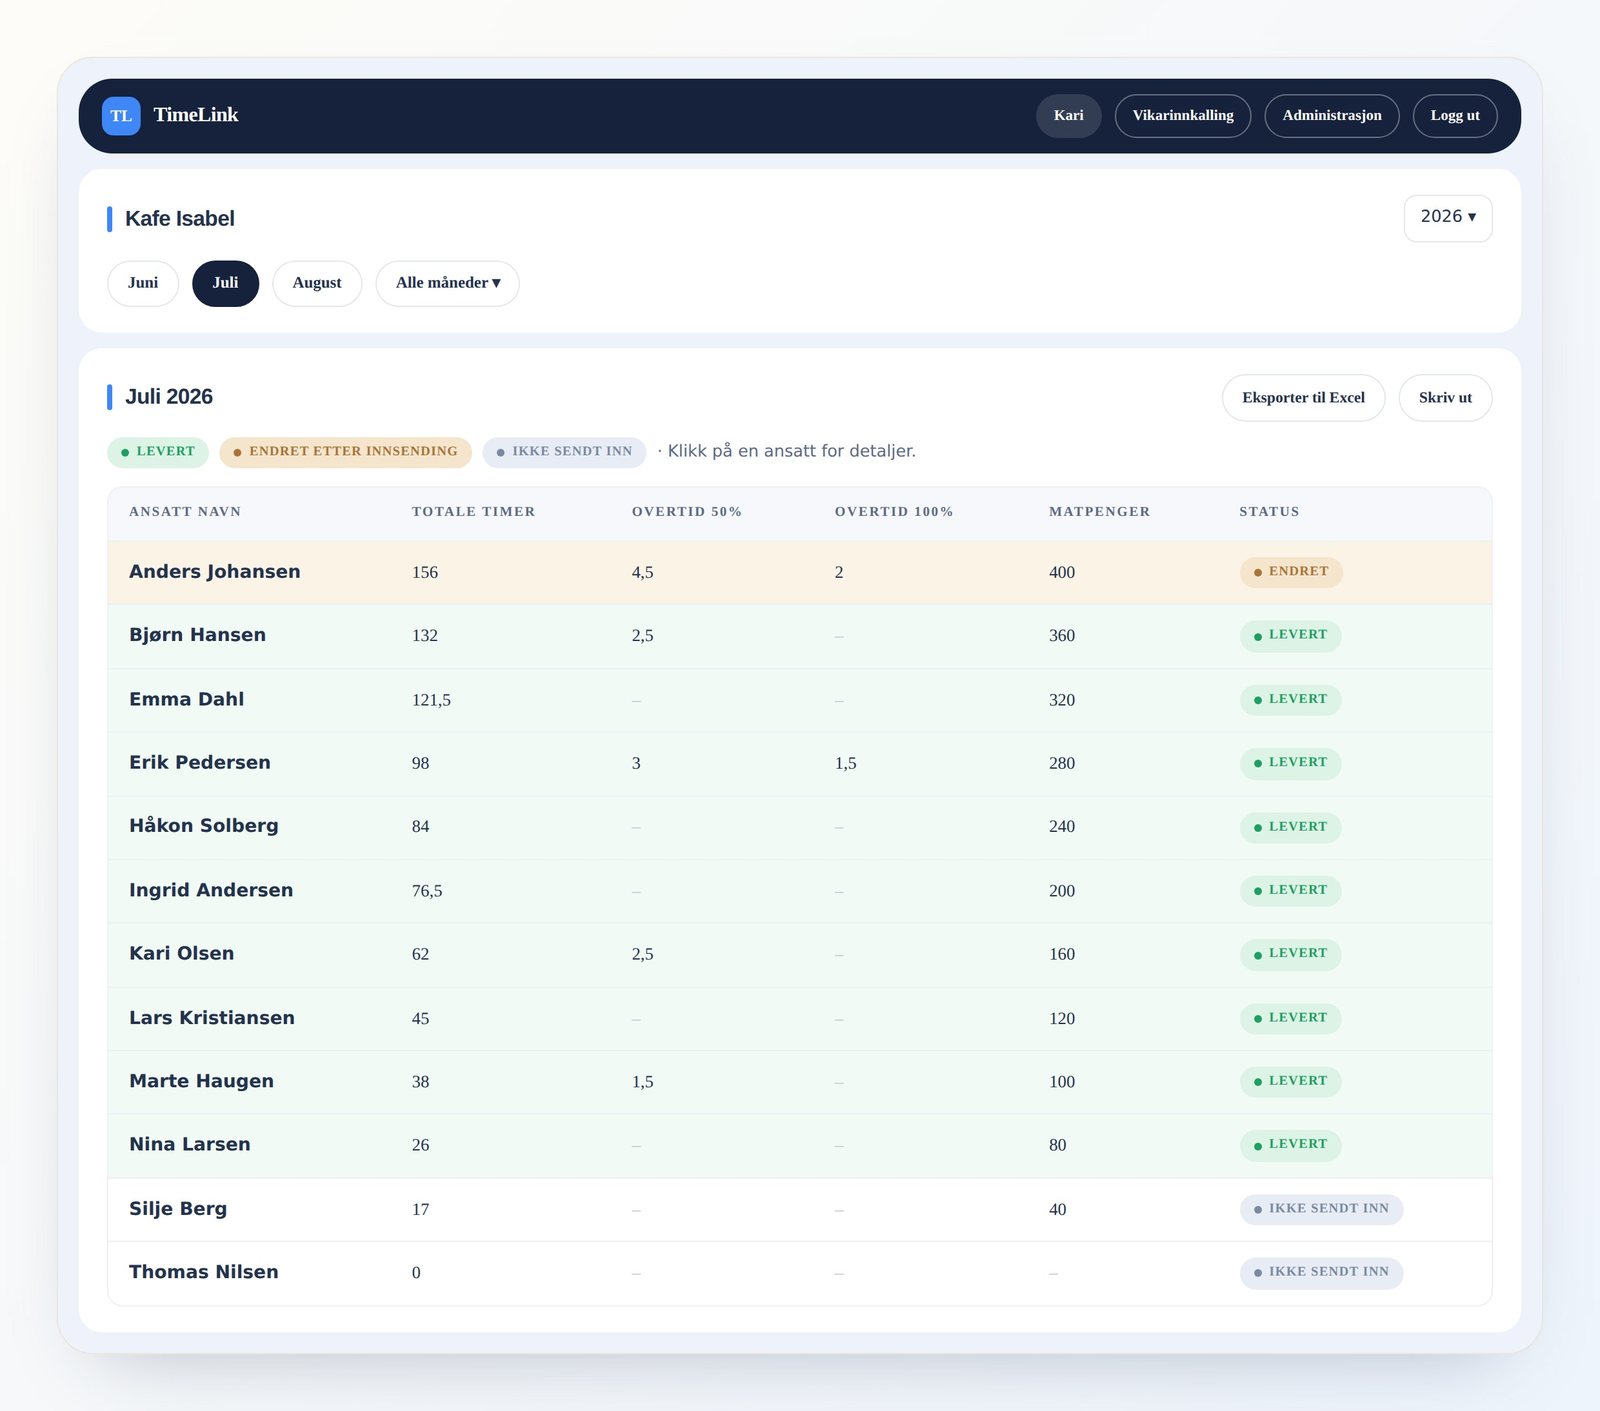Click the Skriv ut button
Image resolution: width=1600 pixels, height=1411 pixels.
tap(1445, 398)
